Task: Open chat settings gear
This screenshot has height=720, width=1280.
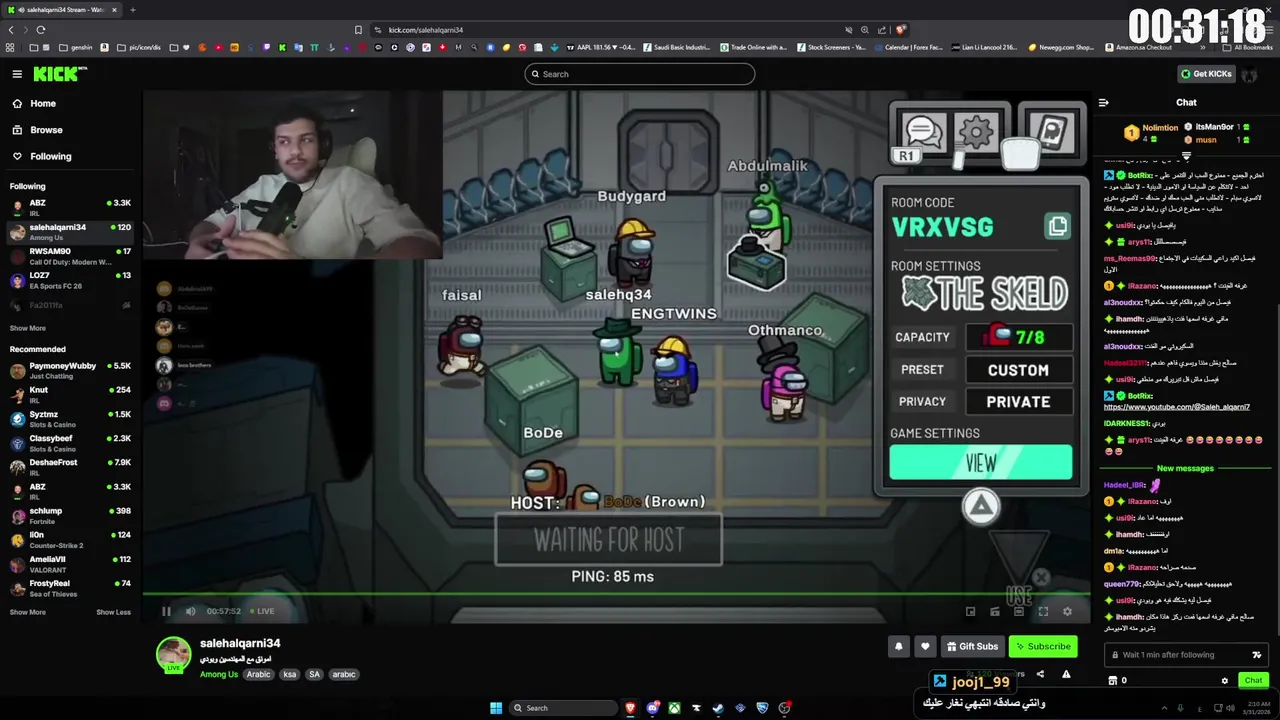Action: [x=1225, y=681]
